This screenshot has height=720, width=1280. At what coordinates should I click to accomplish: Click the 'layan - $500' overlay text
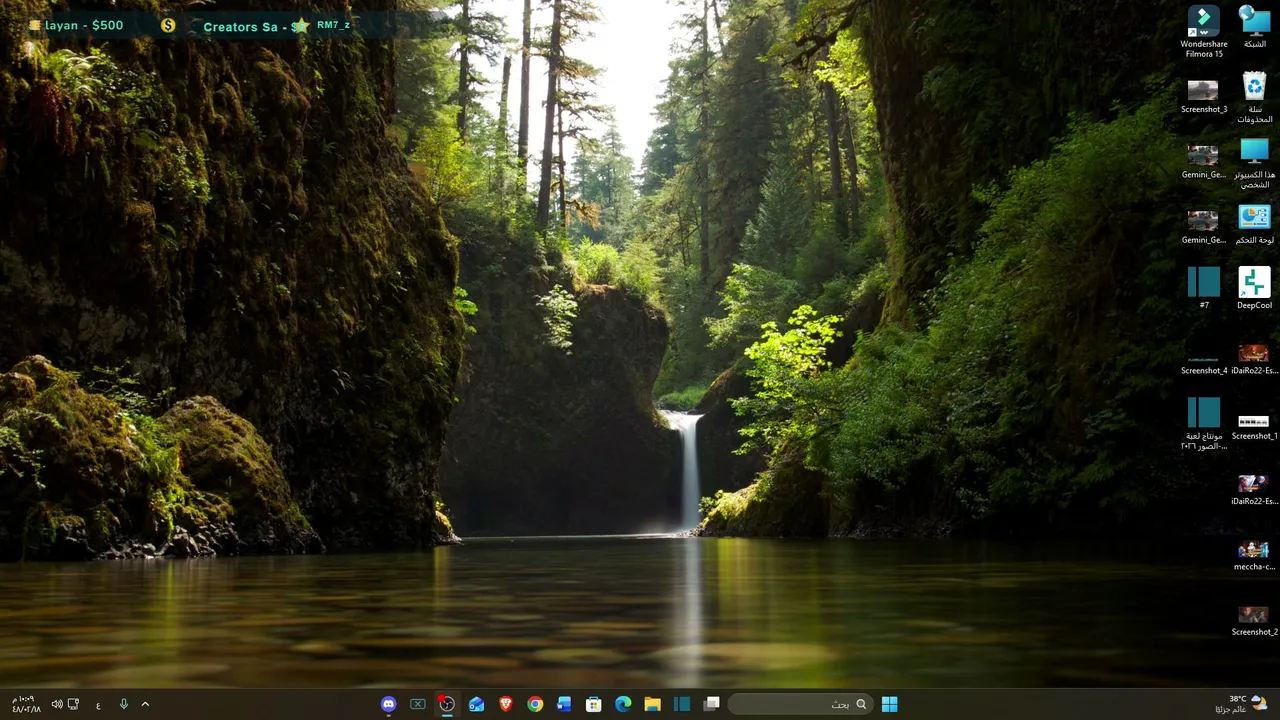84,25
